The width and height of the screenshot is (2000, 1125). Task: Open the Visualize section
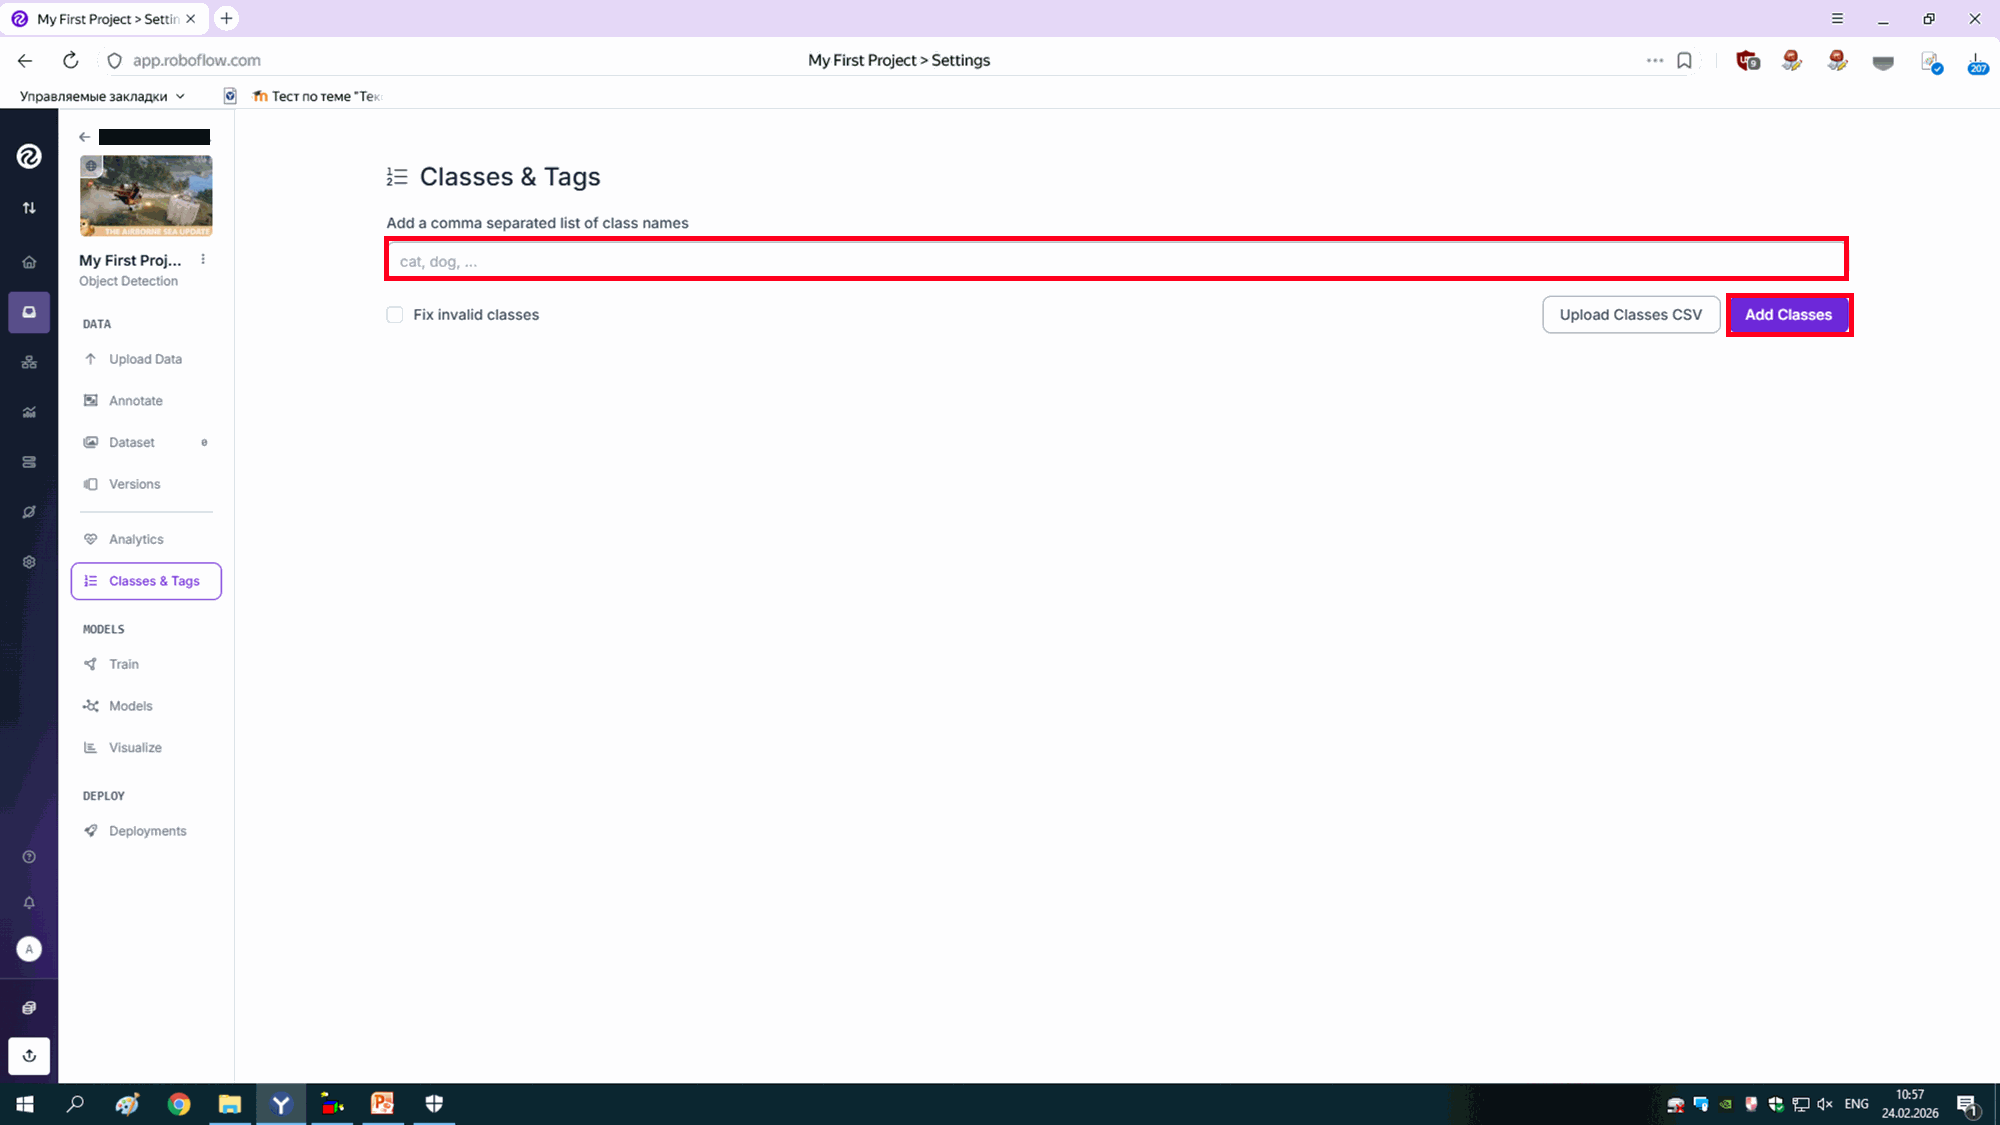[146, 748]
